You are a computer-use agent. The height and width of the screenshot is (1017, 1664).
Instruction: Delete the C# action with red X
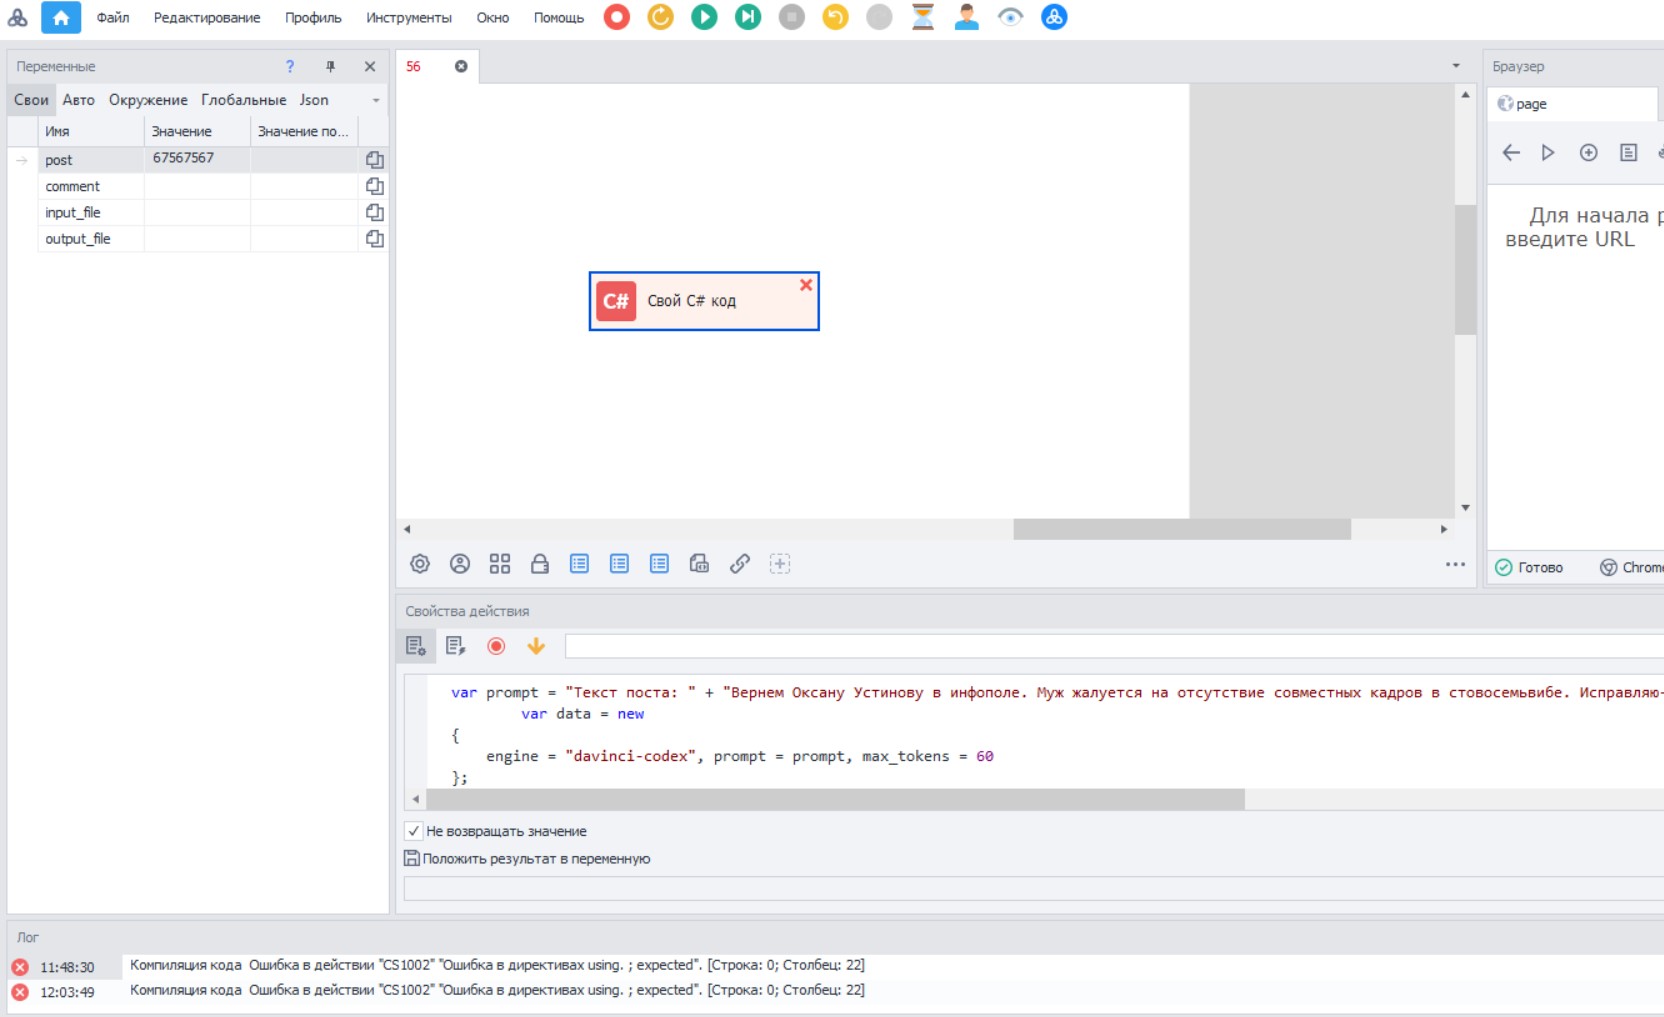tap(806, 285)
